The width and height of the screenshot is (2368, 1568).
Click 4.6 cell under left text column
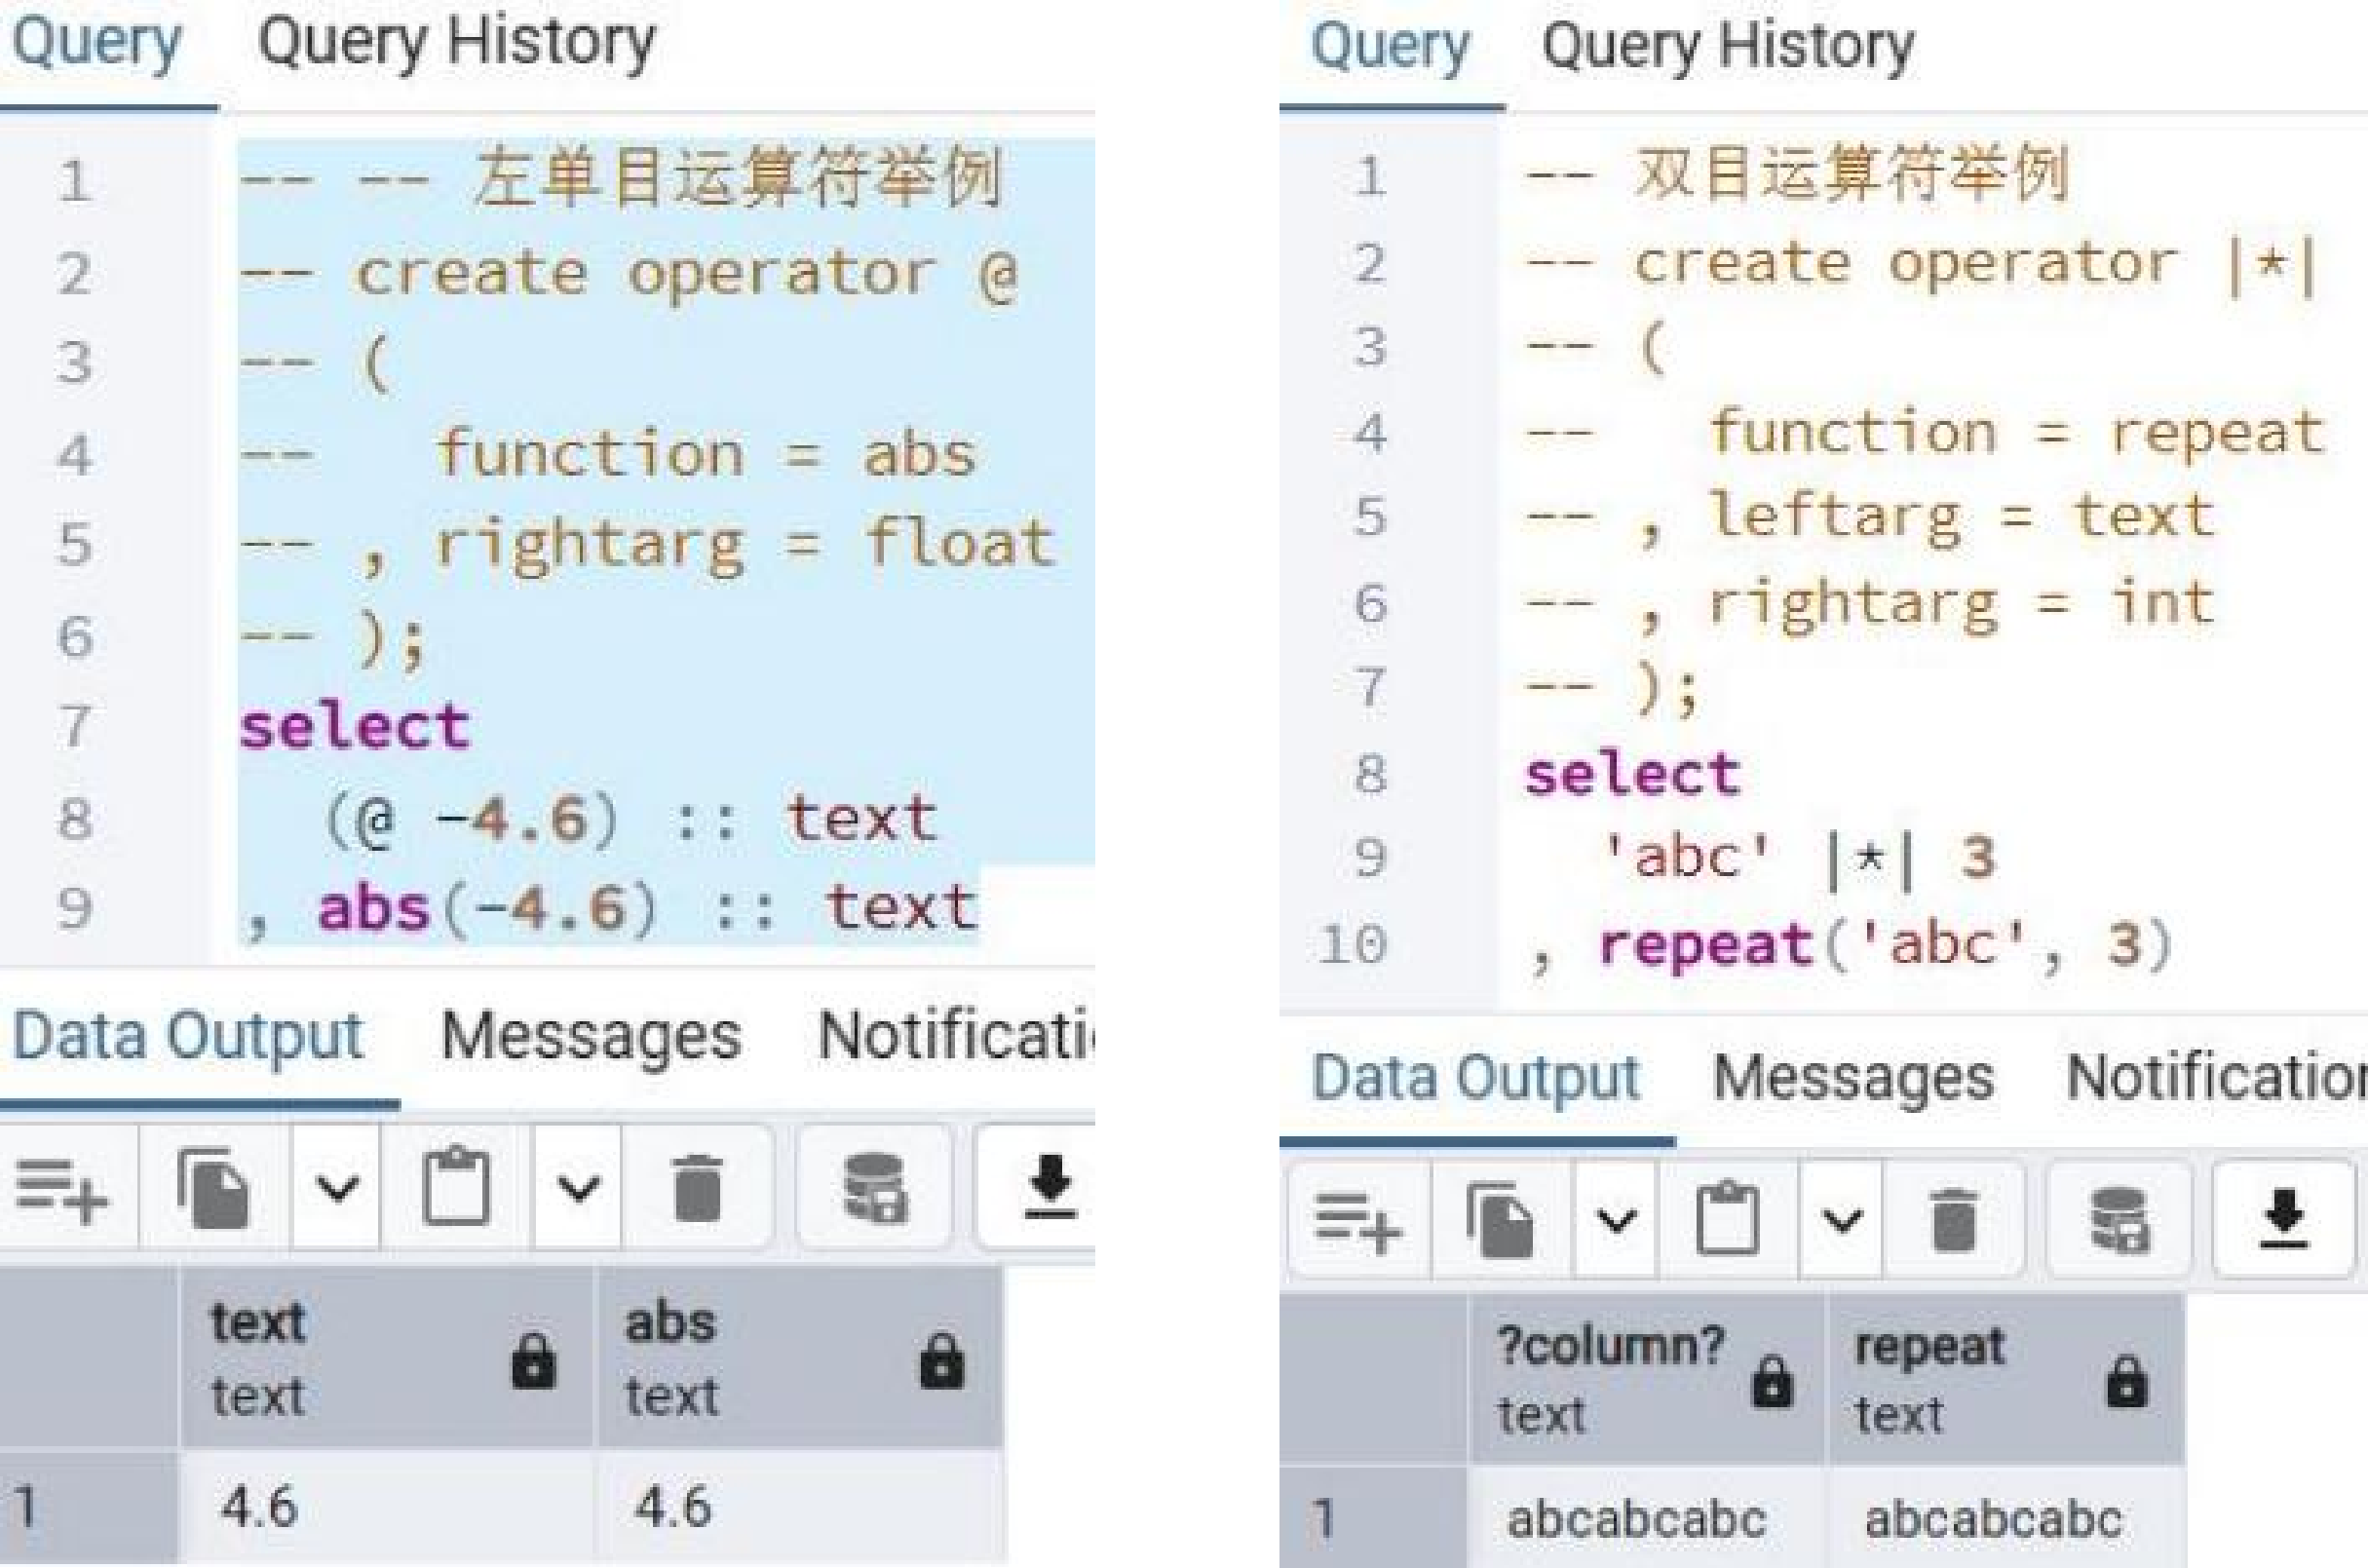click(387, 1506)
